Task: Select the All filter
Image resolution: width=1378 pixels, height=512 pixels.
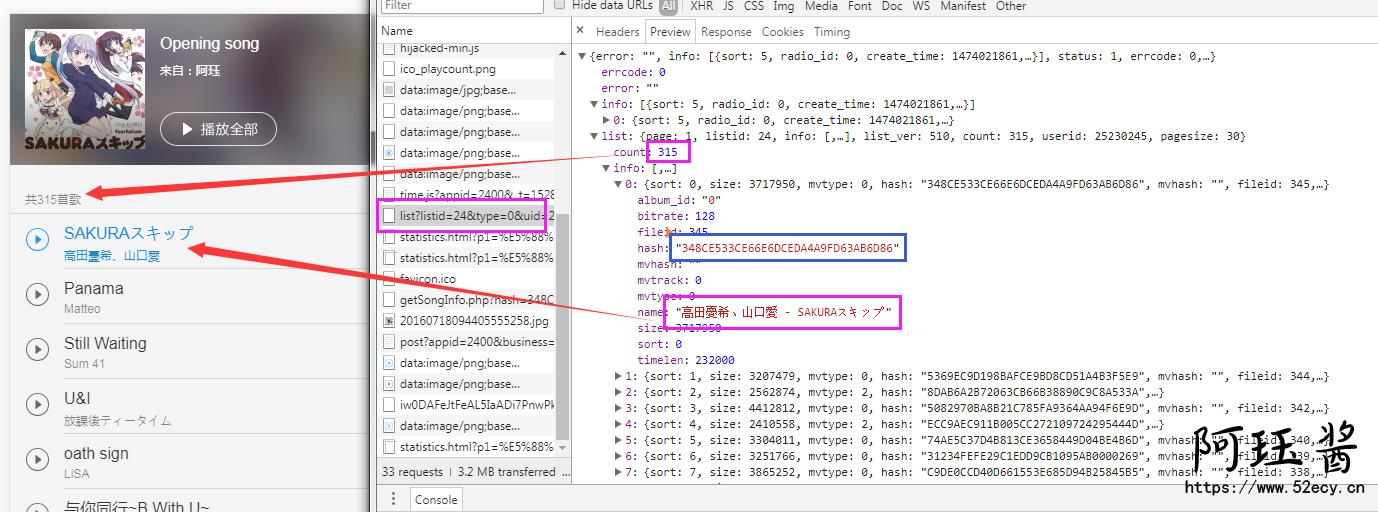Action: click(x=668, y=6)
